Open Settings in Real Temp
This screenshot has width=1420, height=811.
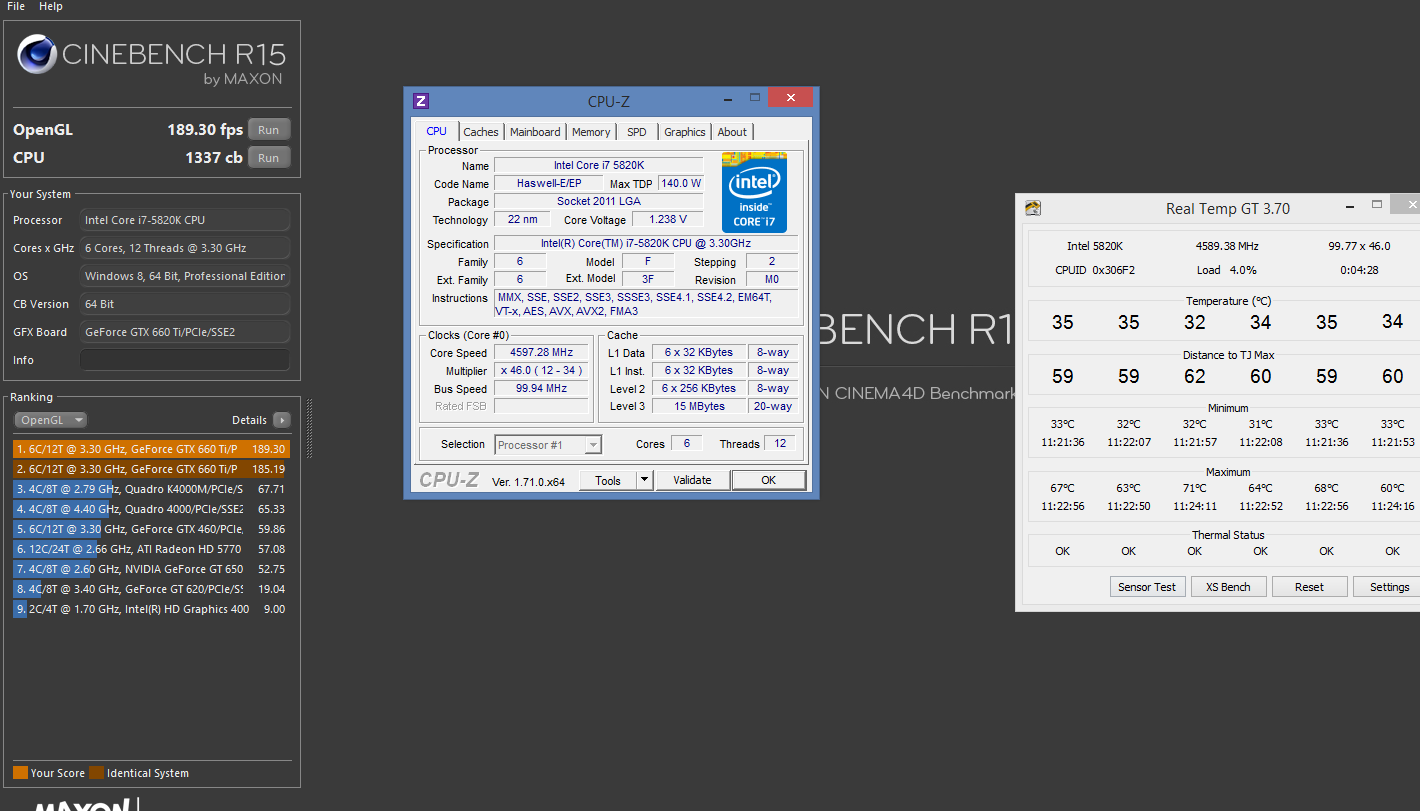tap(1389, 587)
